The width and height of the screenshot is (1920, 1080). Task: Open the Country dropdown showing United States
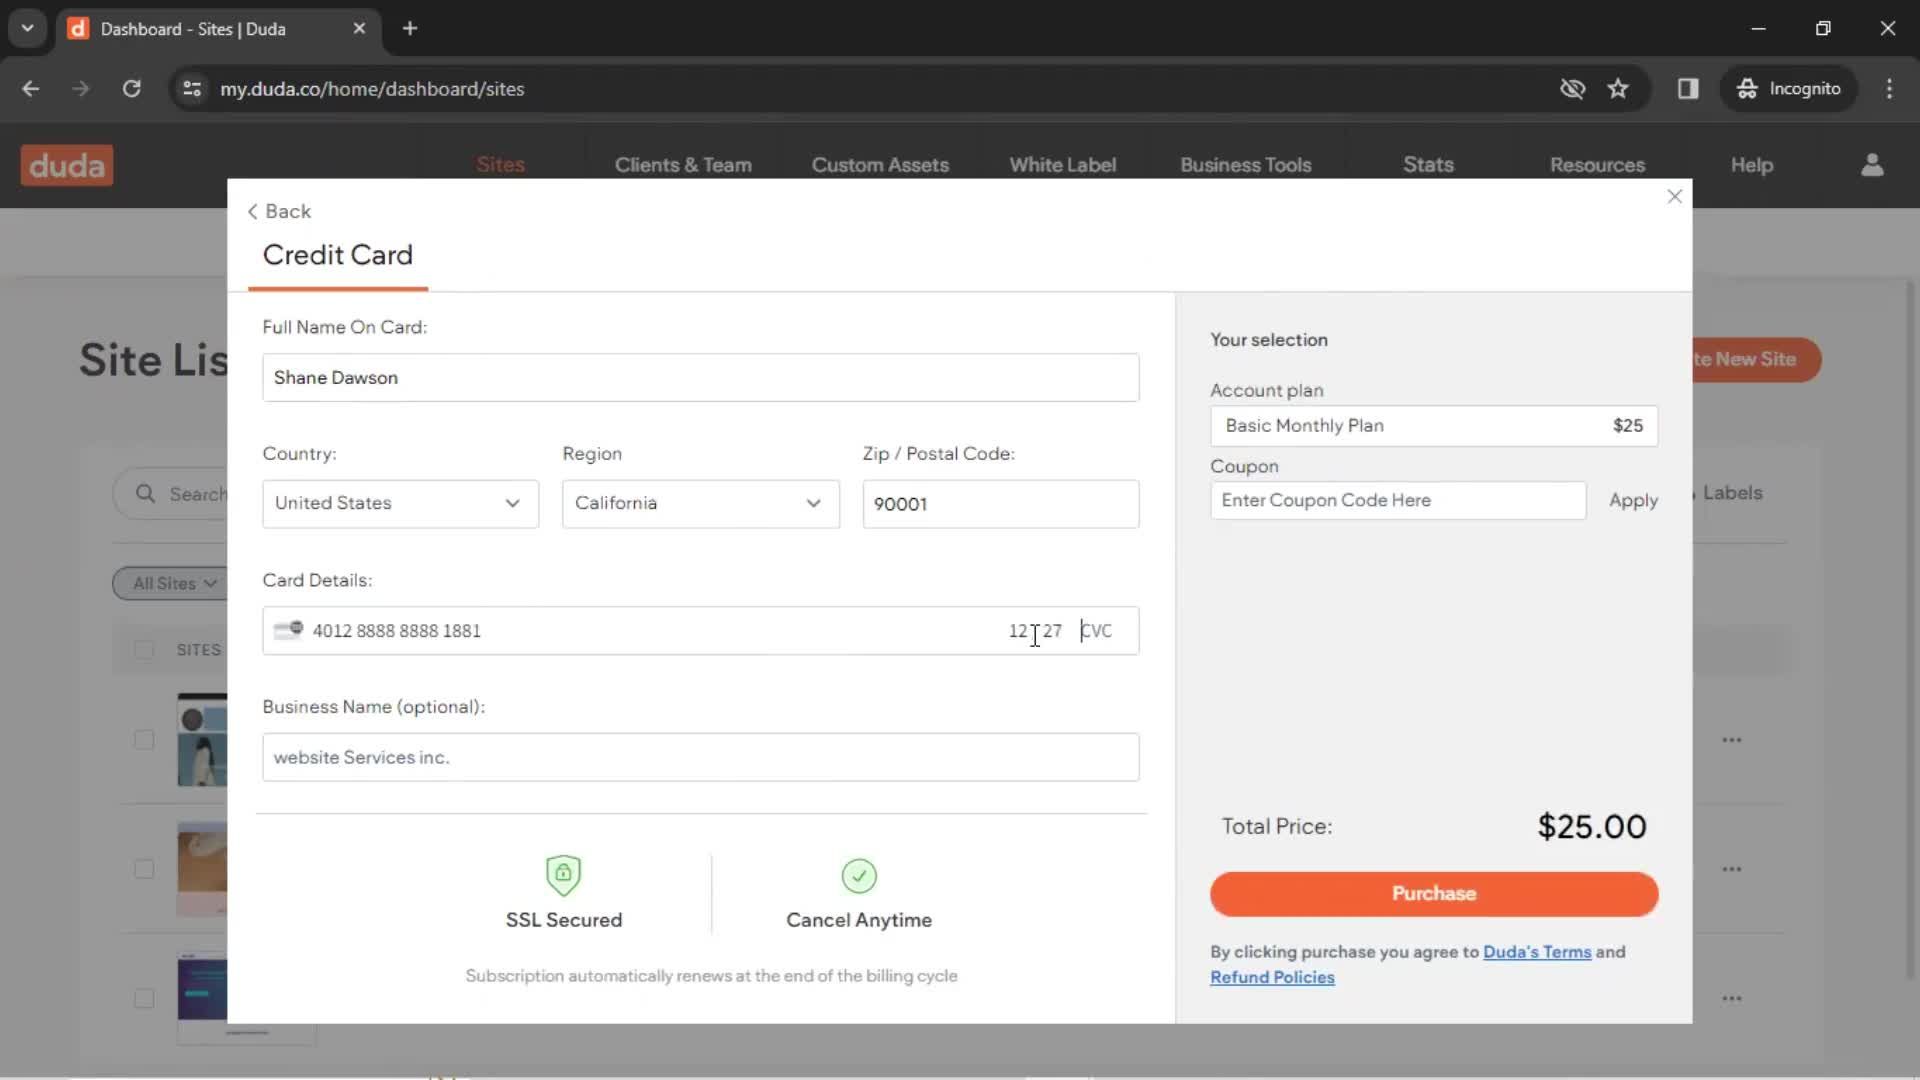coord(400,503)
